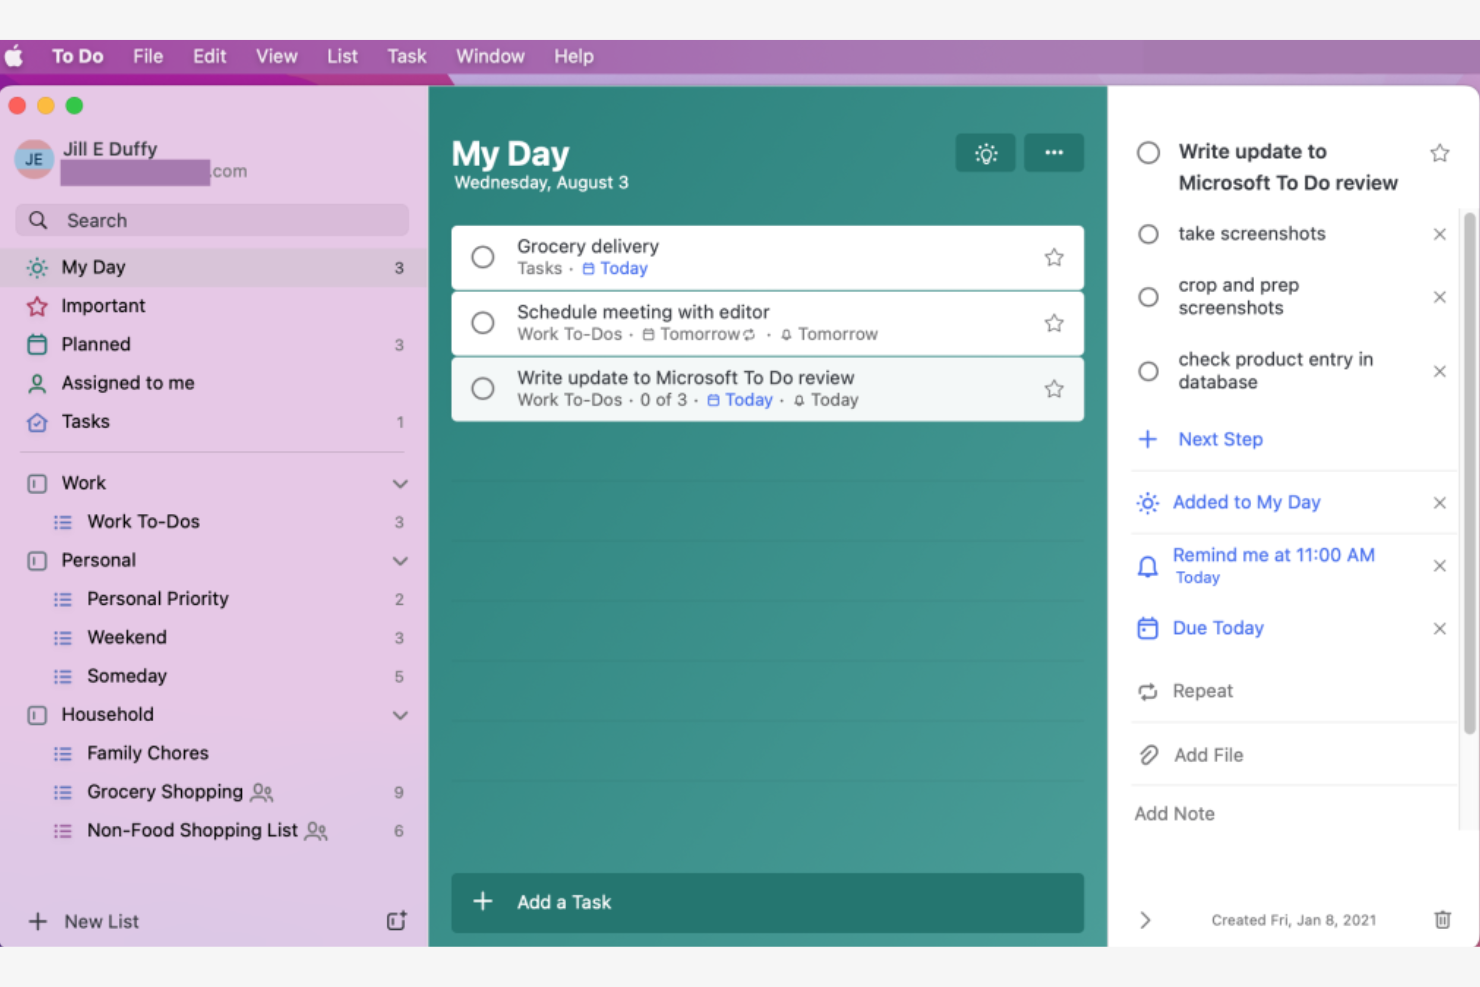Viewport: 1480px width, 987px height.
Task: Clear the Due Today date
Action: (x=1439, y=629)
